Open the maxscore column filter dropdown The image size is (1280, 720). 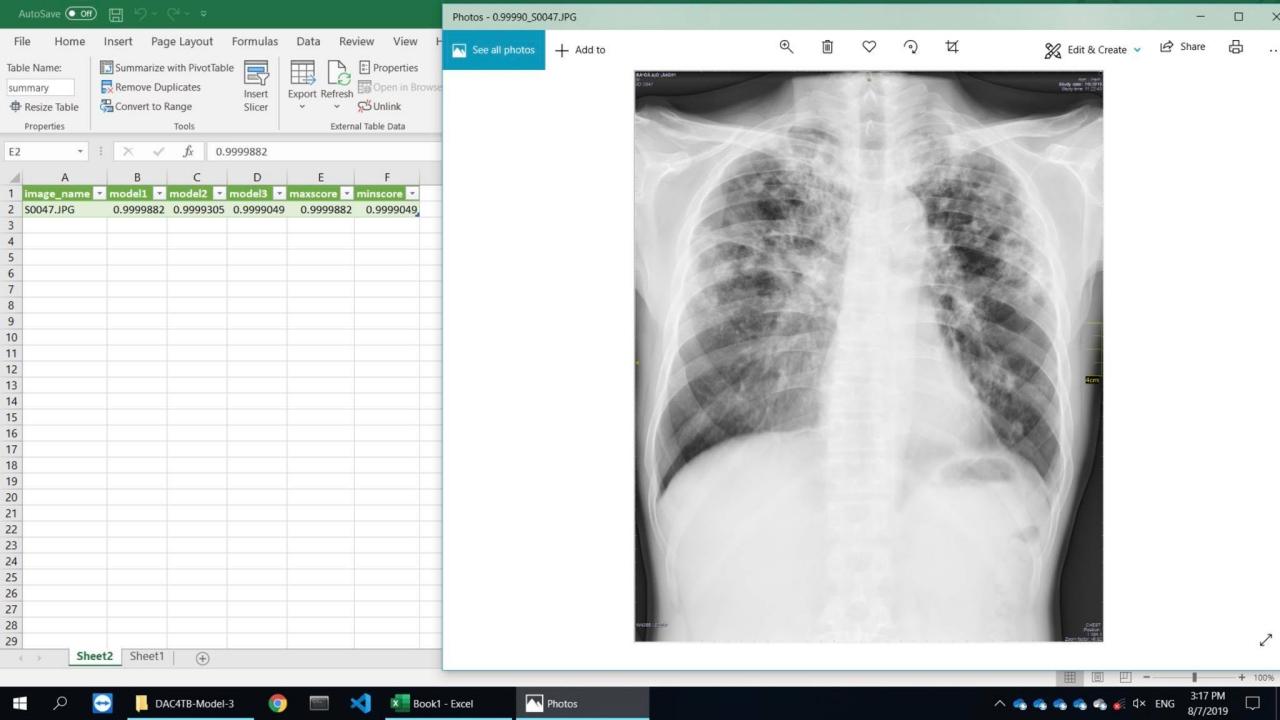pyautogui.click(x=346, y=194)
